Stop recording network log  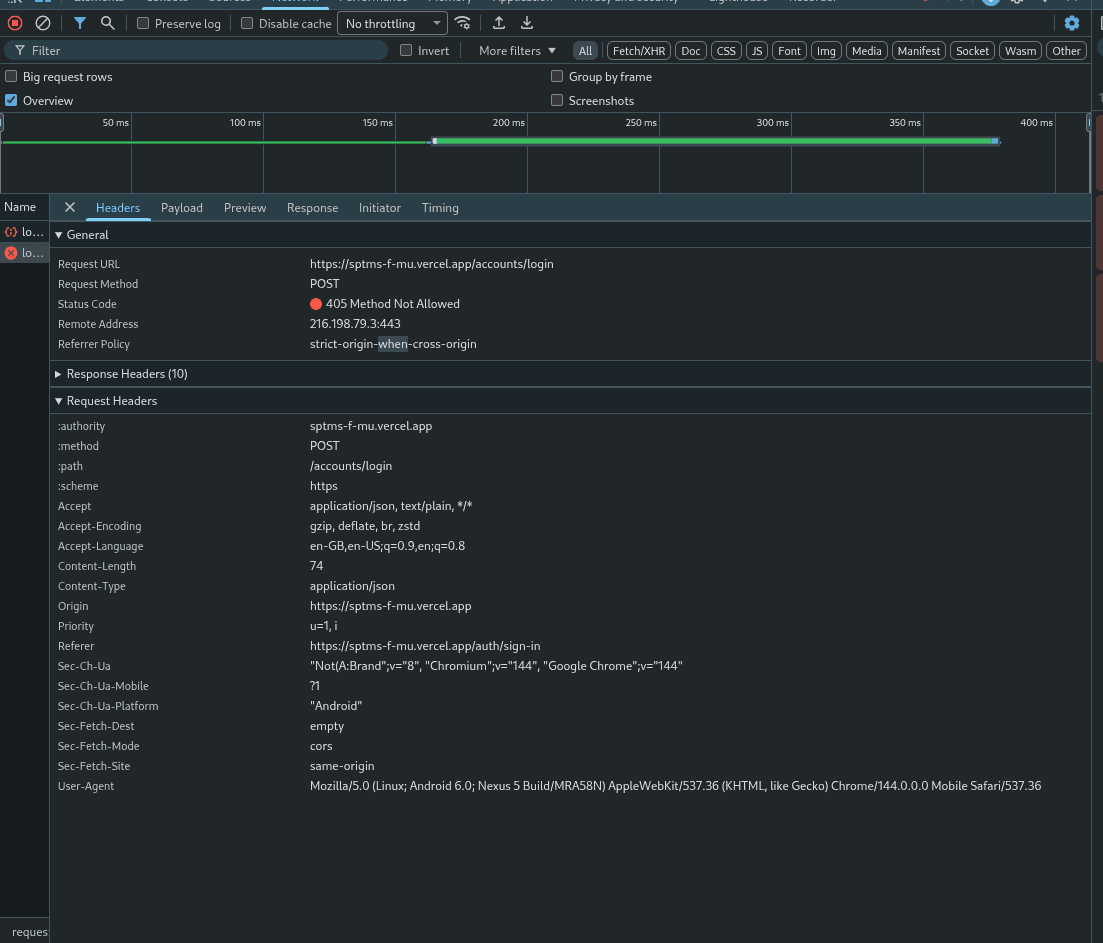point(15,23)
